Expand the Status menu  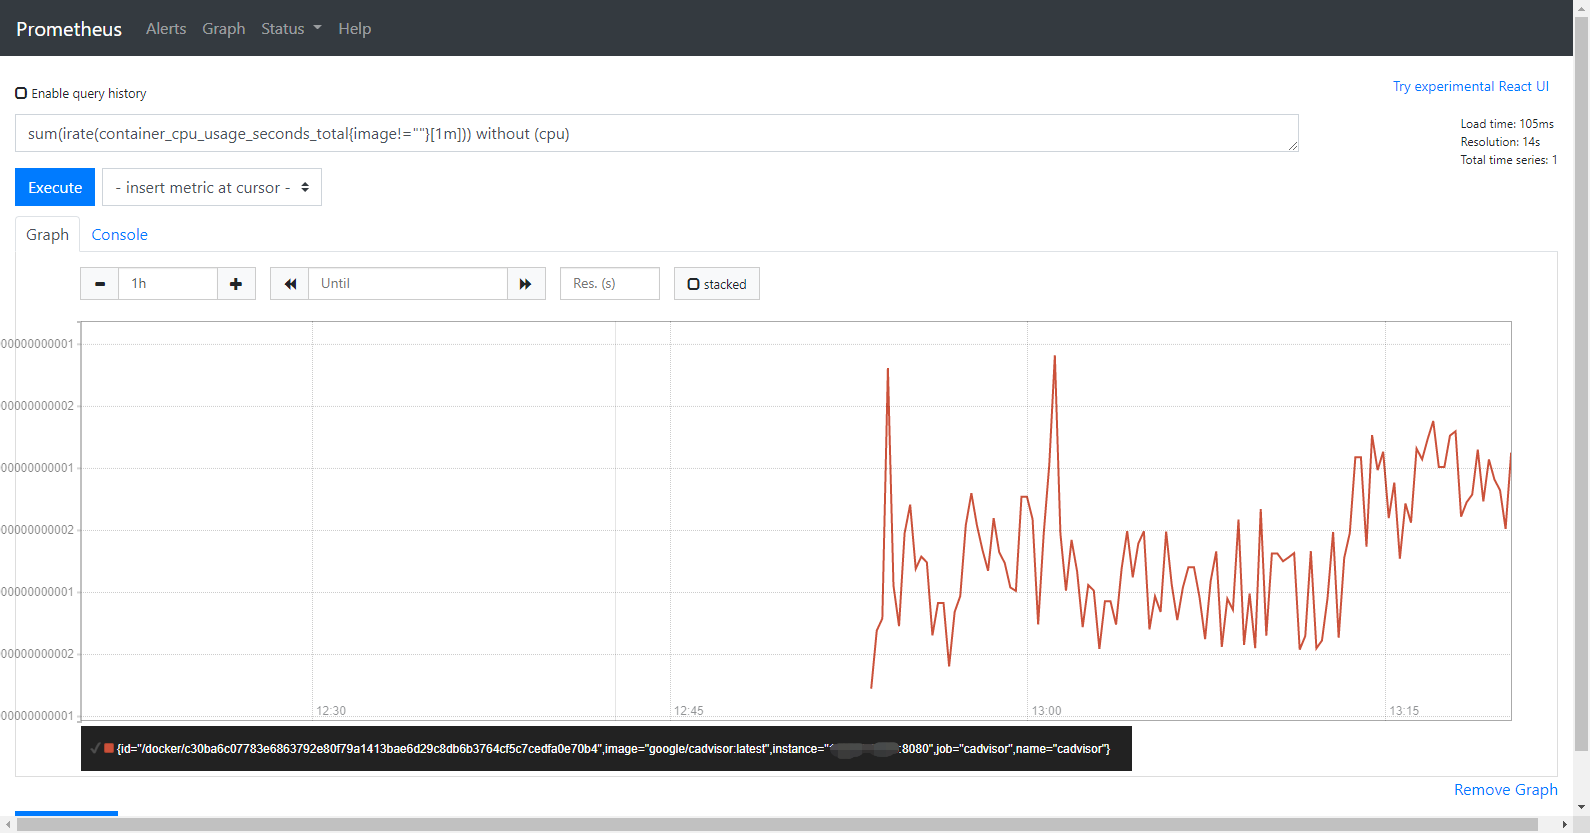click(x=291, y=29)
